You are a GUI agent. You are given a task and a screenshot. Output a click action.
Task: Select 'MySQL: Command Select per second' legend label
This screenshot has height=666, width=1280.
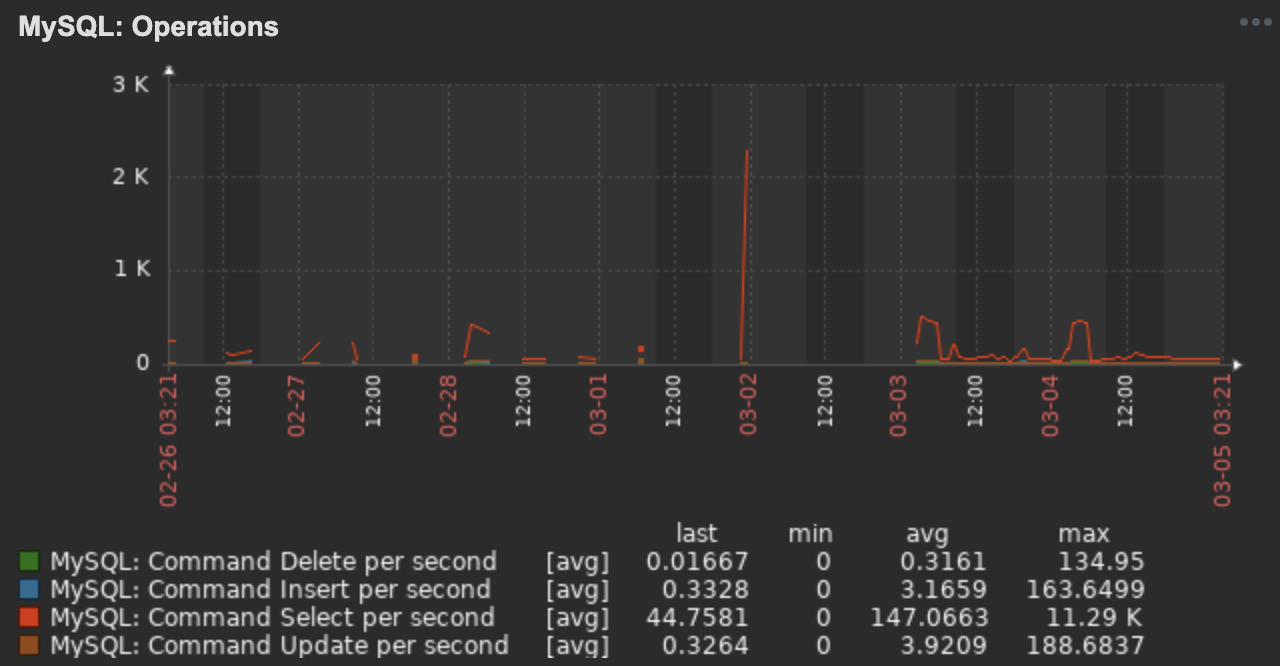coord(272,618)
